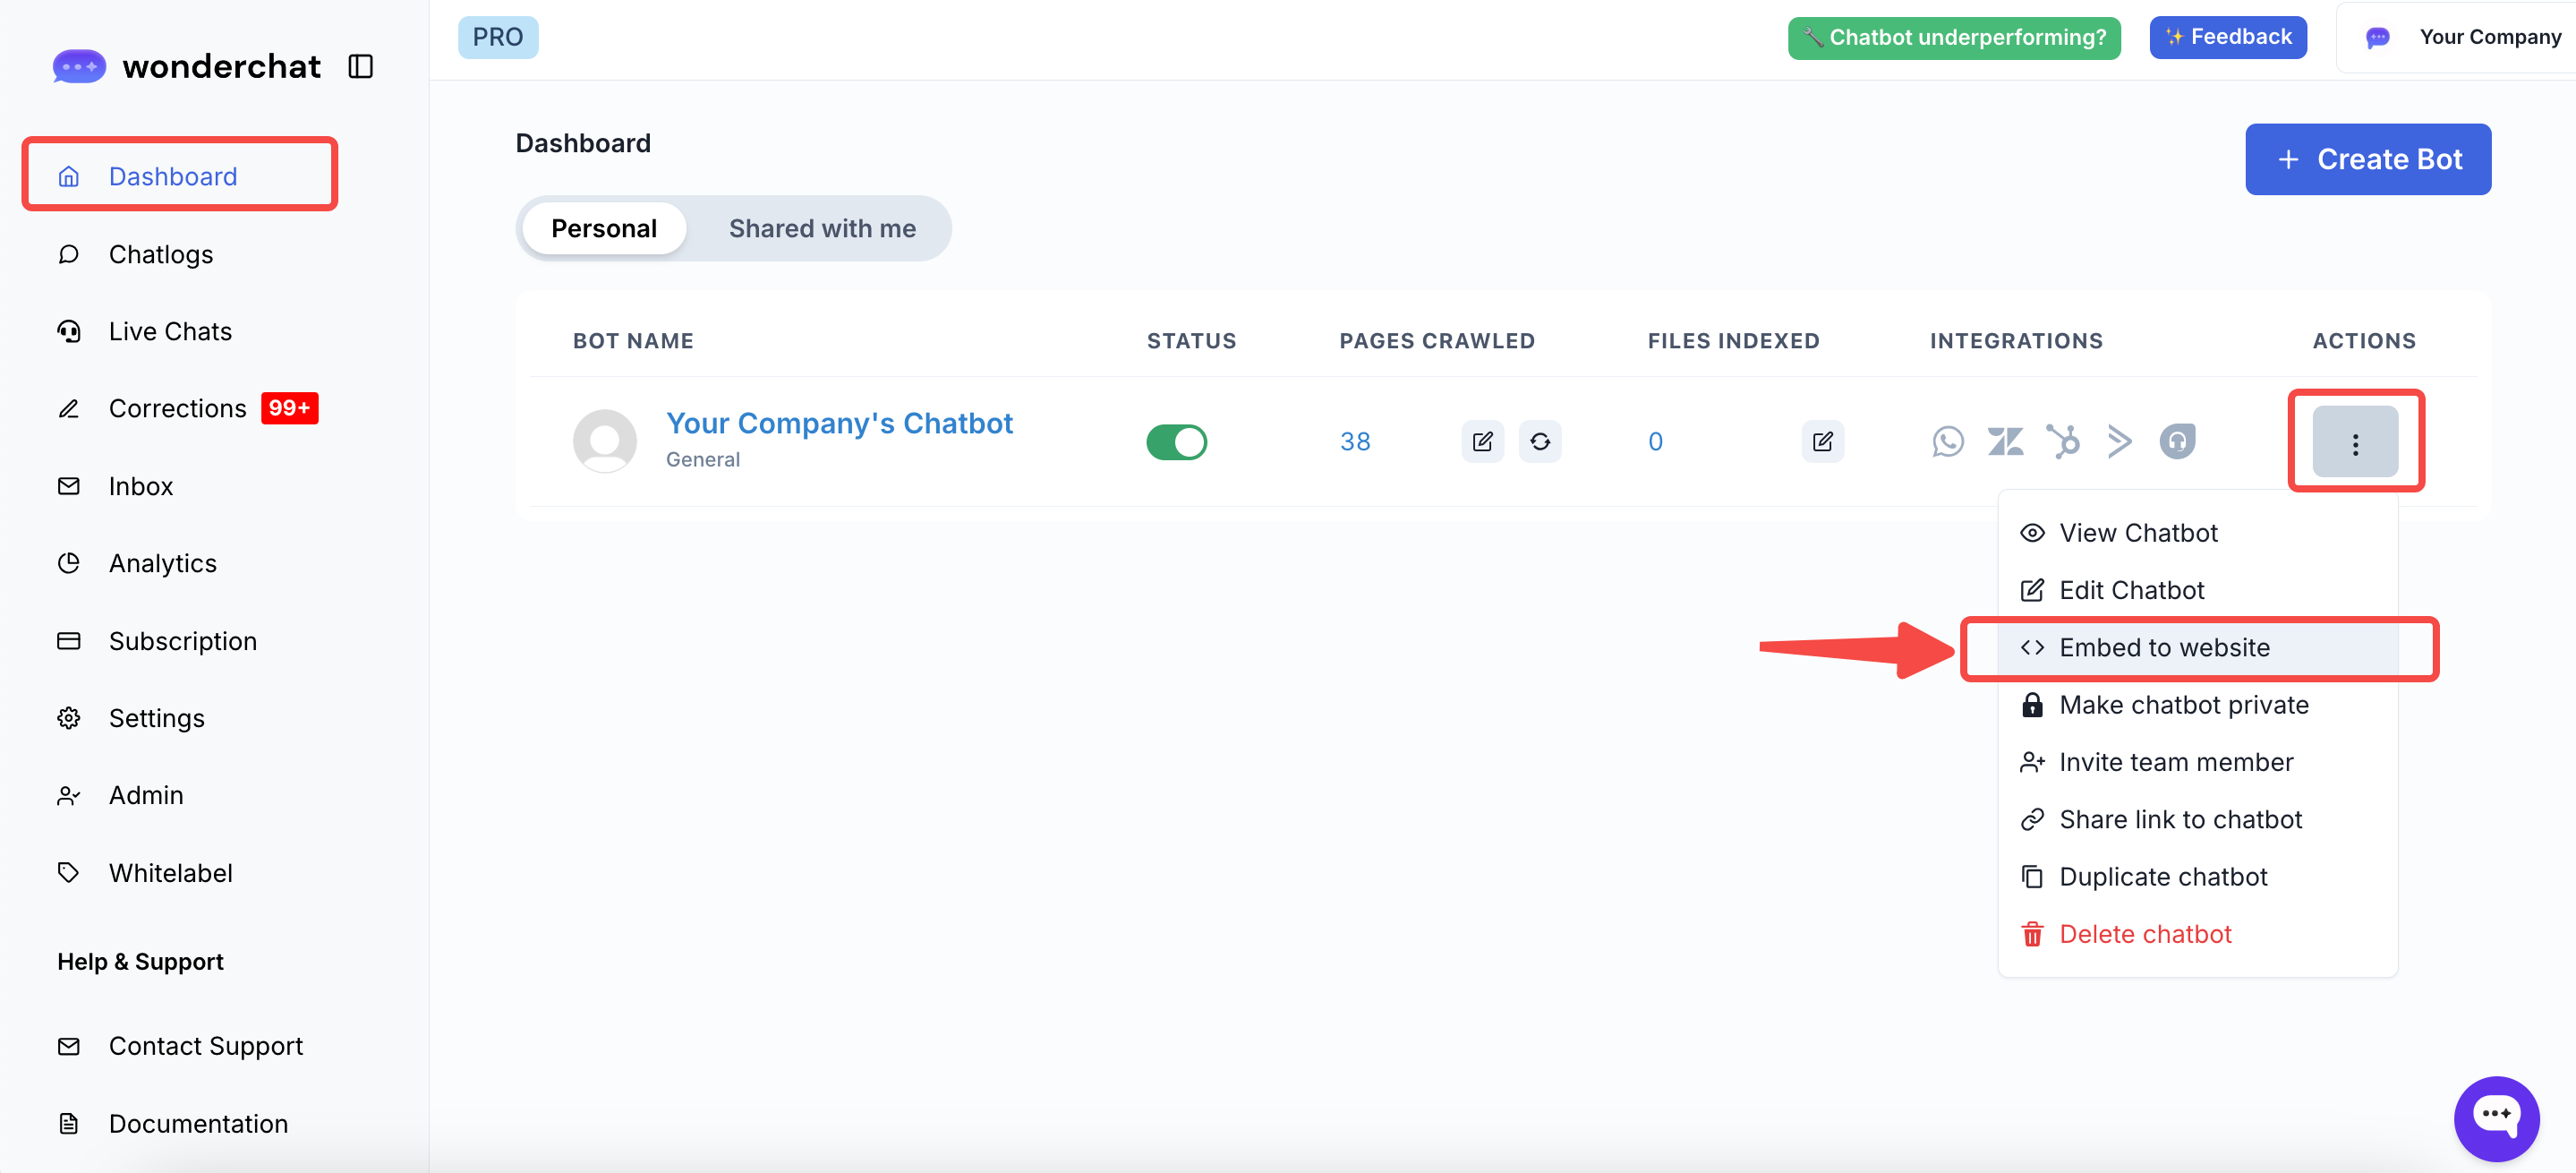Click the WhatsApp integration icon
The width and height of the screenshot is (2576, 1173).
(1947, 441)
